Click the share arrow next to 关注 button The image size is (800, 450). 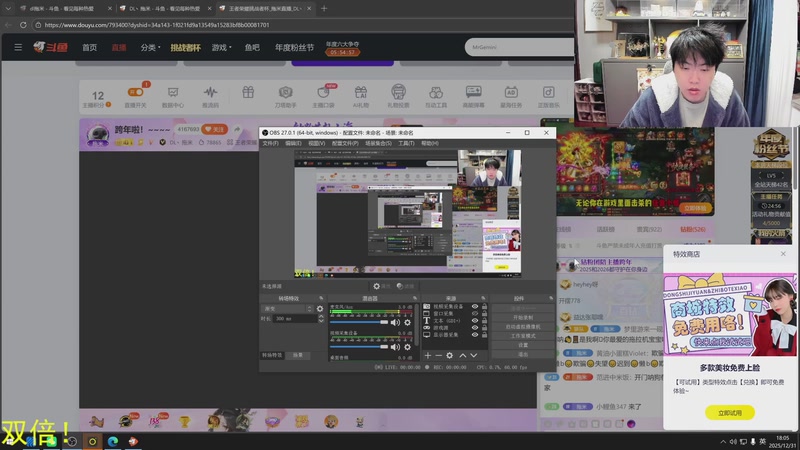pos(237,129)
